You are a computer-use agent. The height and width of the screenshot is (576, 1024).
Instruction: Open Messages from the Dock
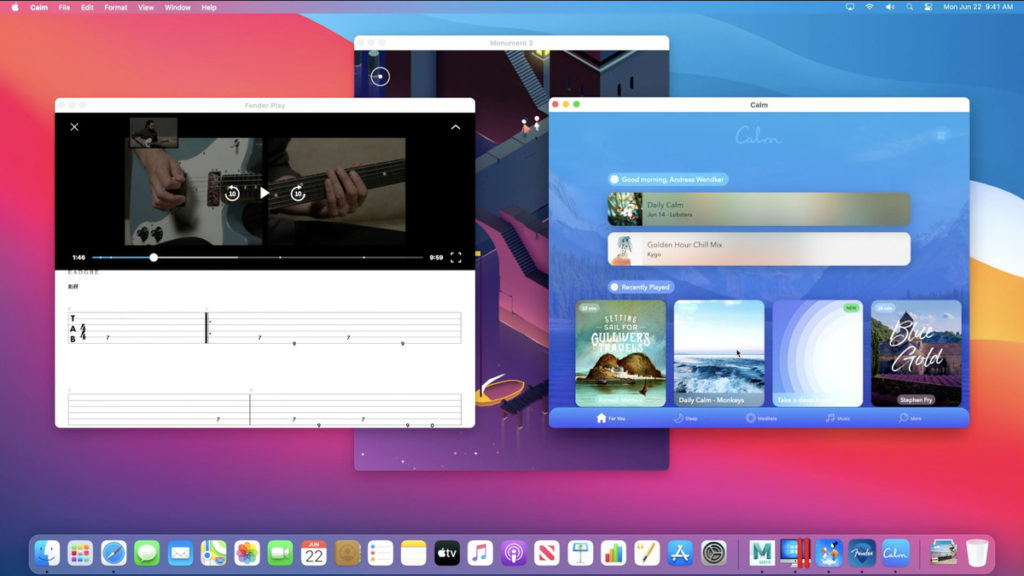pyautogui.click(x=147, y=554)
